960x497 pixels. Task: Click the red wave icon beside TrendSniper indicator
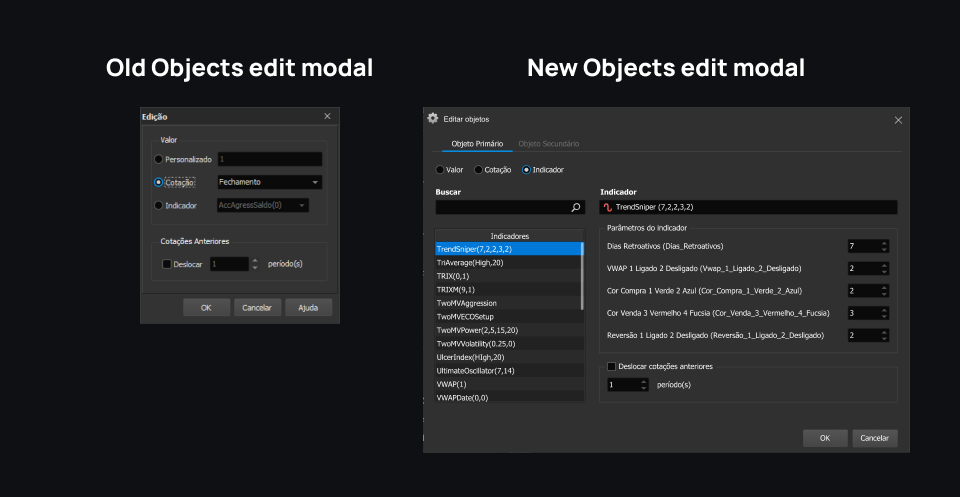(x=607, y=207)
